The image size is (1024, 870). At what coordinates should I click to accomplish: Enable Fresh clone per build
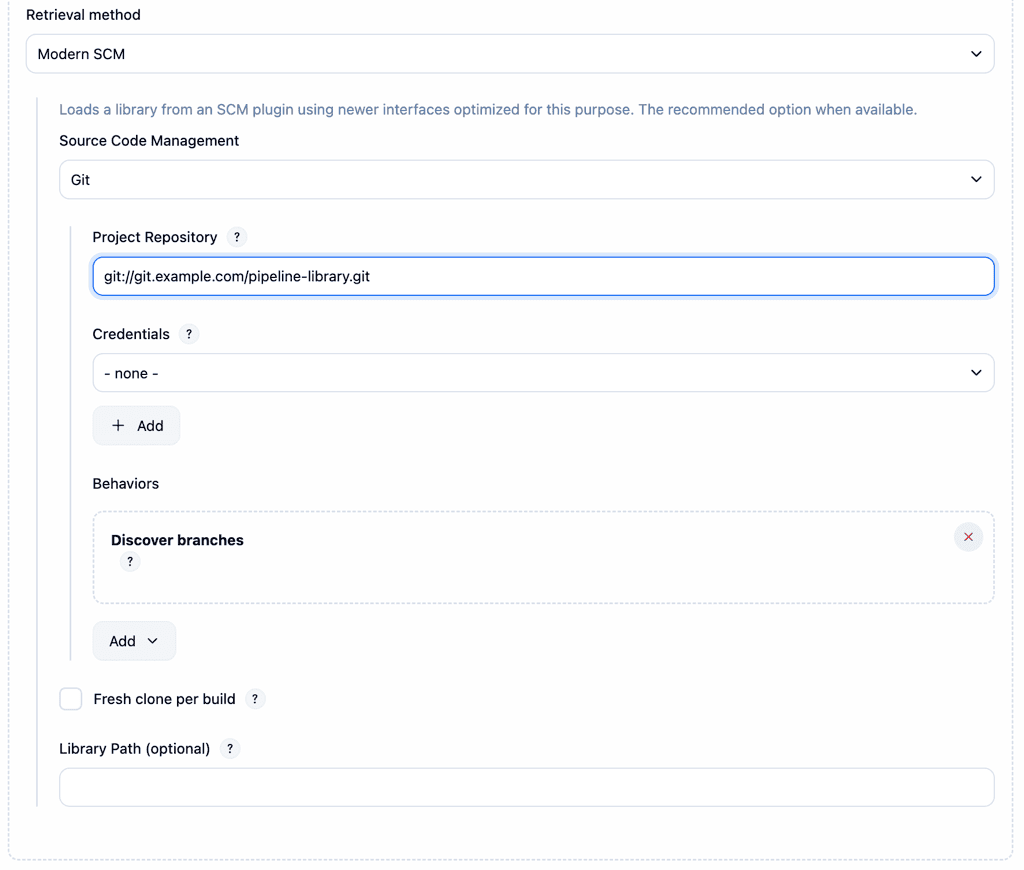[x=70, y=699]
